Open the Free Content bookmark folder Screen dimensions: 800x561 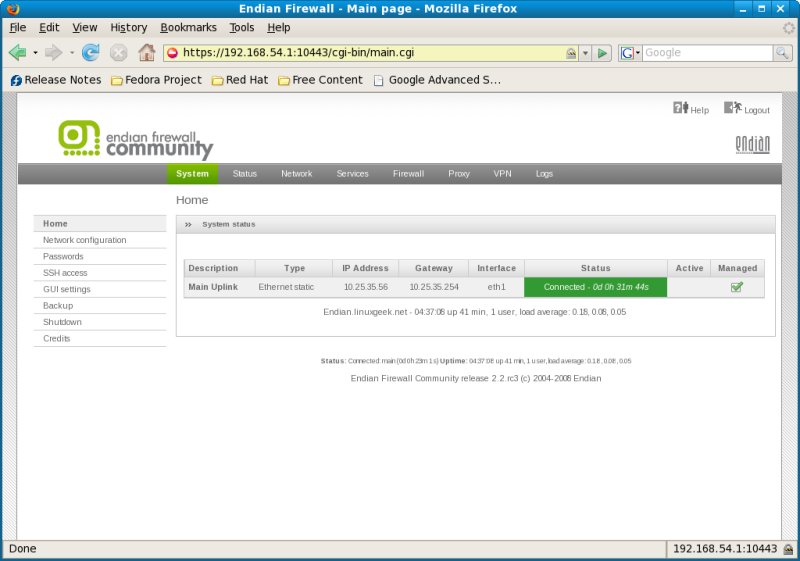coord(320,80)
